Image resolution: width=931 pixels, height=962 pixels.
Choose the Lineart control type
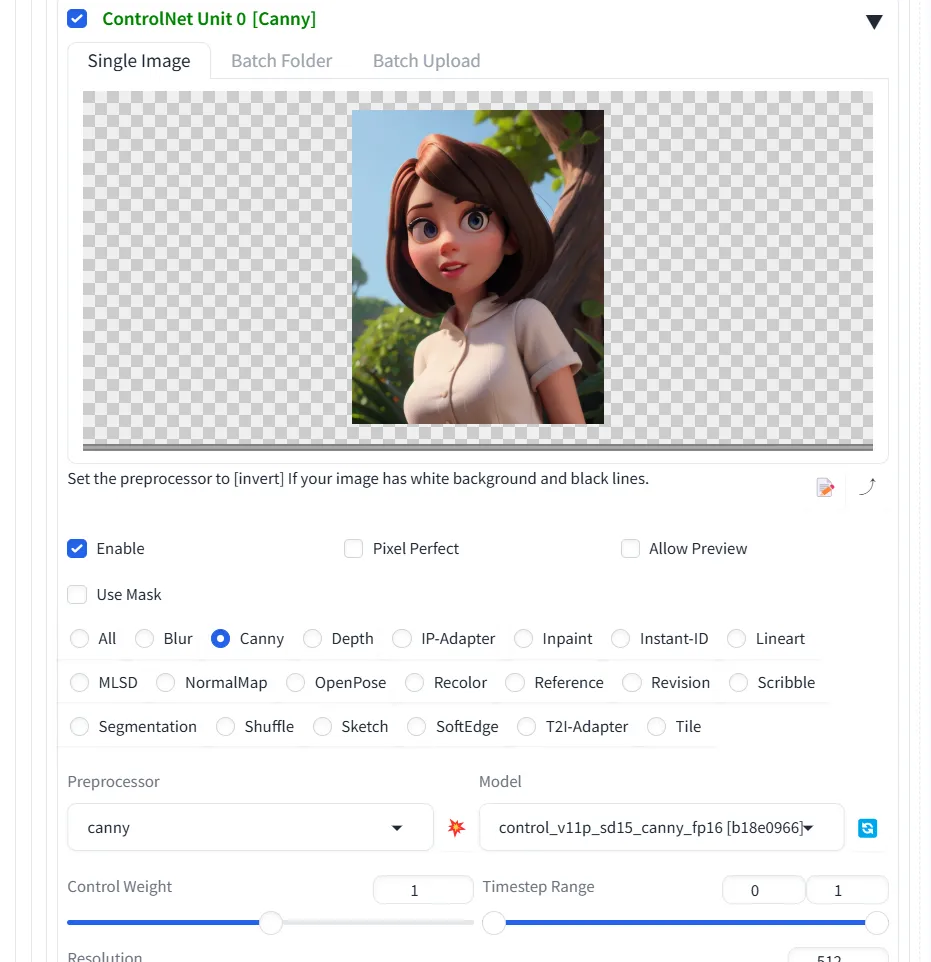(x=737, y=638)
